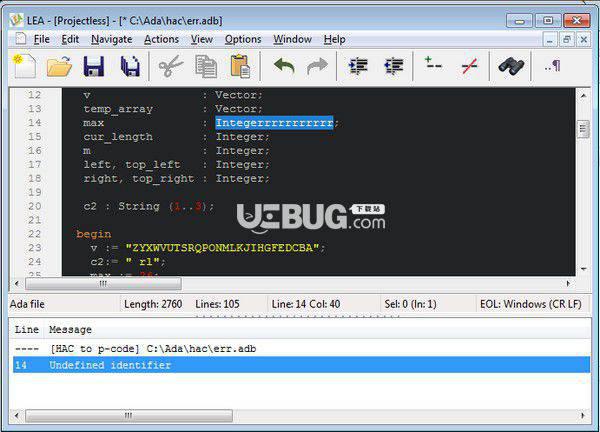Image resolution: width=600 pixels, height=432 pixels.
Task: Restore the inner document window
Action: click(567, 39)
